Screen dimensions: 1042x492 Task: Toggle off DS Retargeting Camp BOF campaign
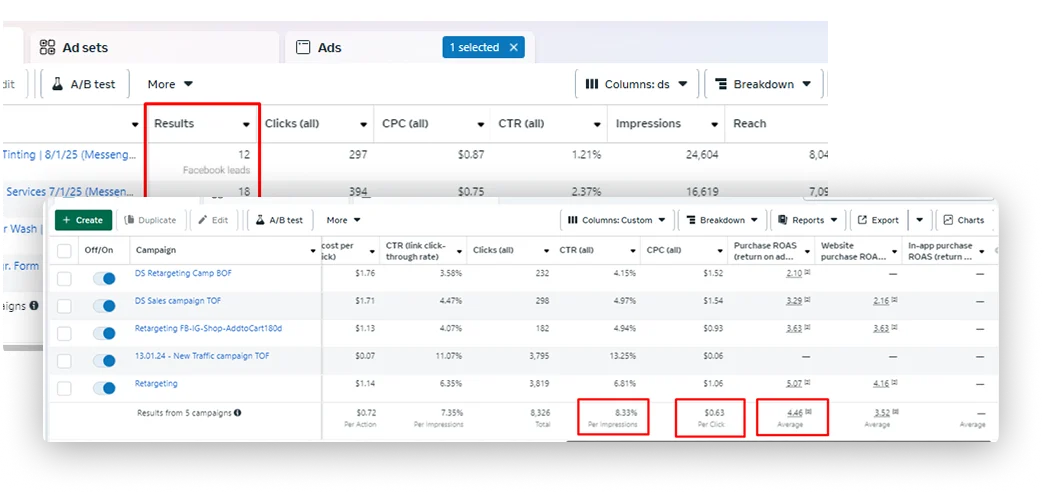(103, 279)
